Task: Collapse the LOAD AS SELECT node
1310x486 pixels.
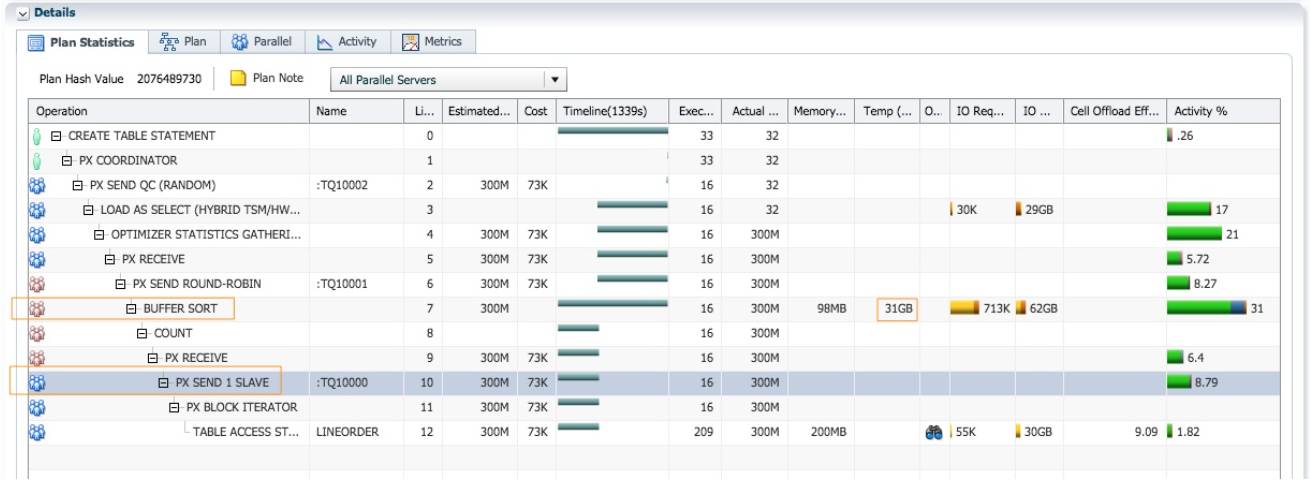Action: point(89,210)
